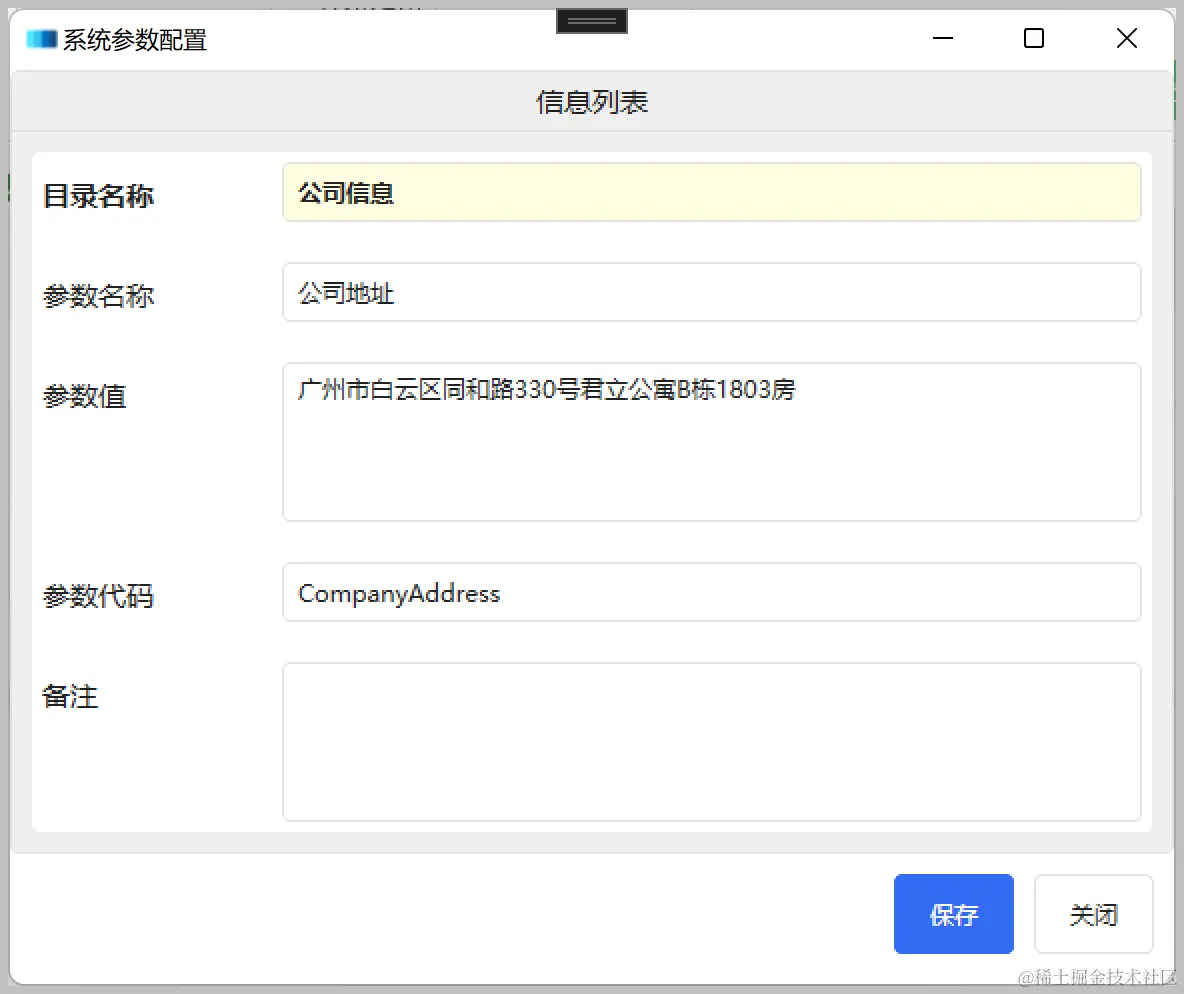Click the 系统参数配置 window title text
The image size is (1184, 994).
[x=134, y=40]
